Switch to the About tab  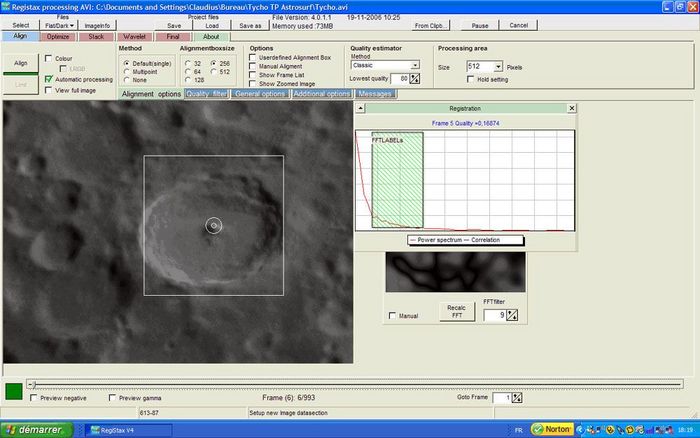coord(211,37)
